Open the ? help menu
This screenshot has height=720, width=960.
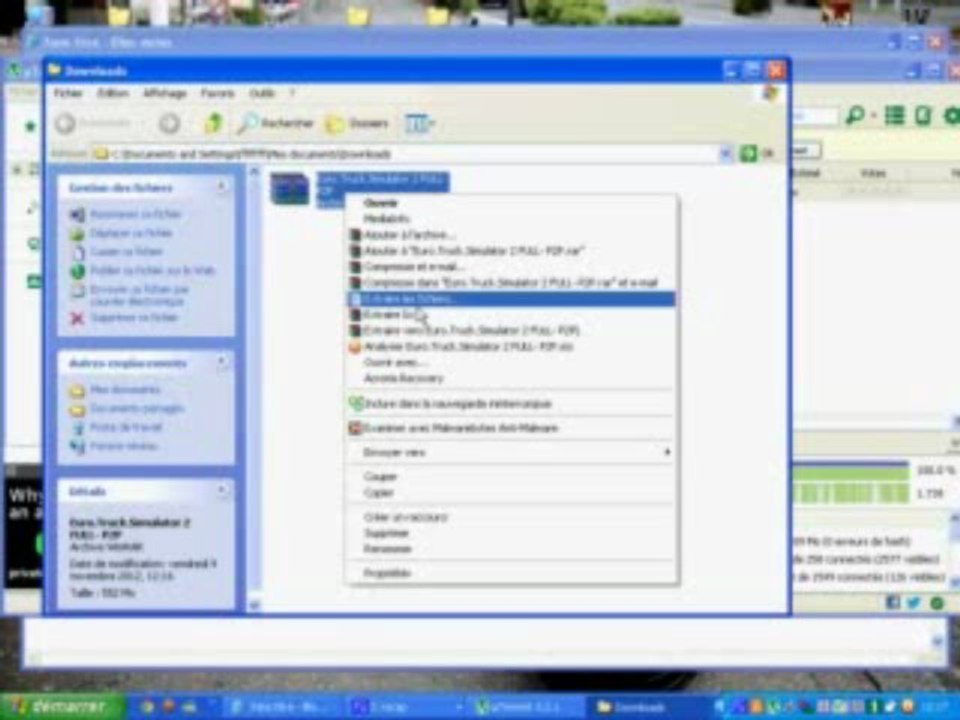tap(292, 93)
